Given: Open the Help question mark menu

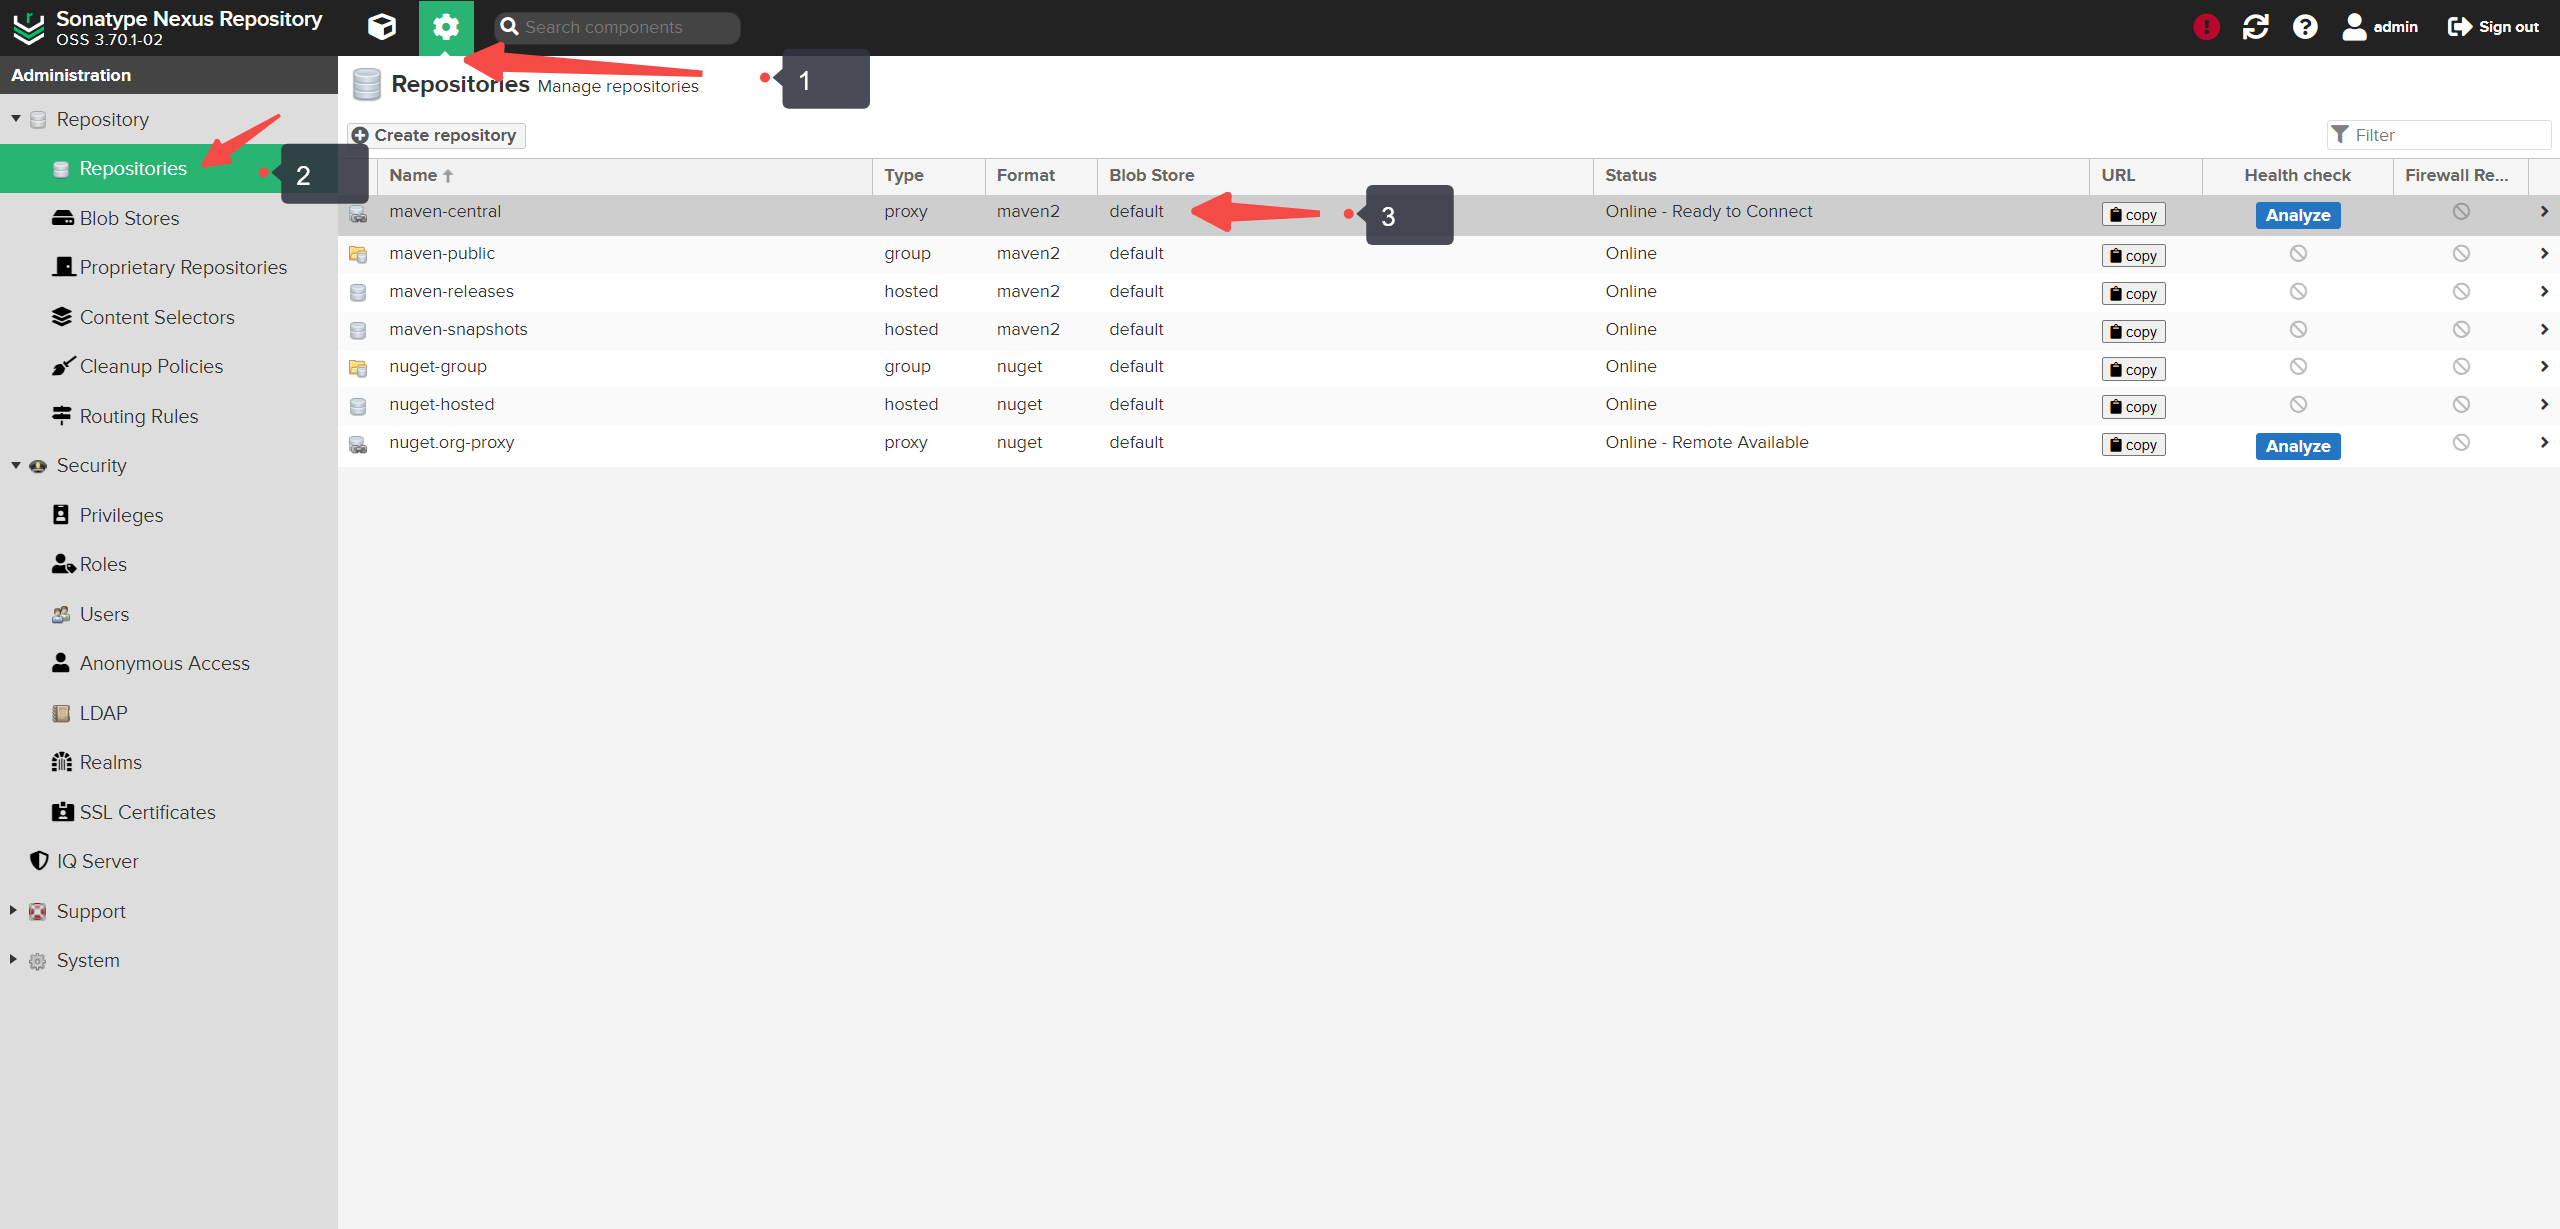Looking at the screenshot, I should (x=2305, y=27).
